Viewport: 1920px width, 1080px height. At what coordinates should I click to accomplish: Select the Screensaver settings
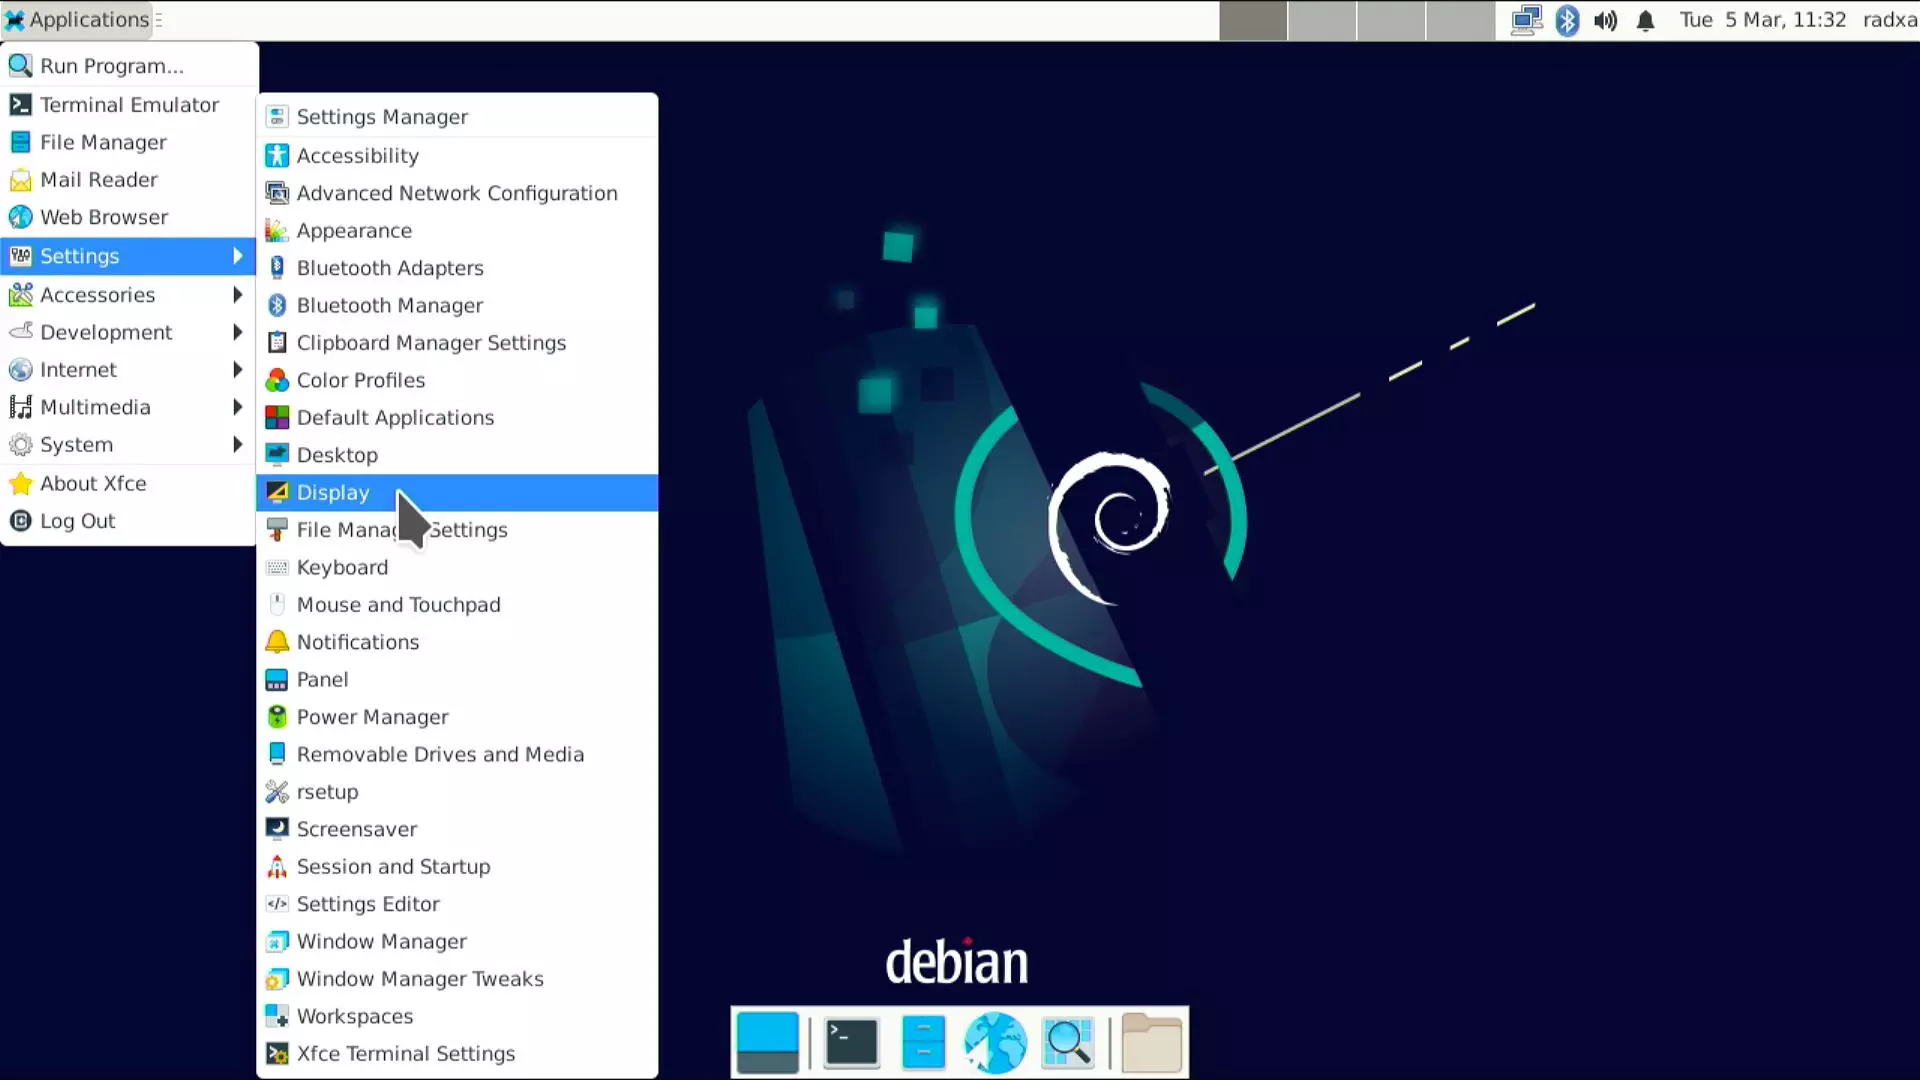[356, 829]
